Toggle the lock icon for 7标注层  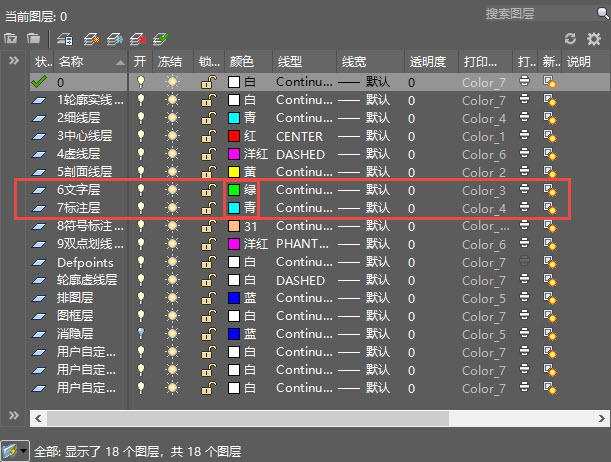(208, 208)
